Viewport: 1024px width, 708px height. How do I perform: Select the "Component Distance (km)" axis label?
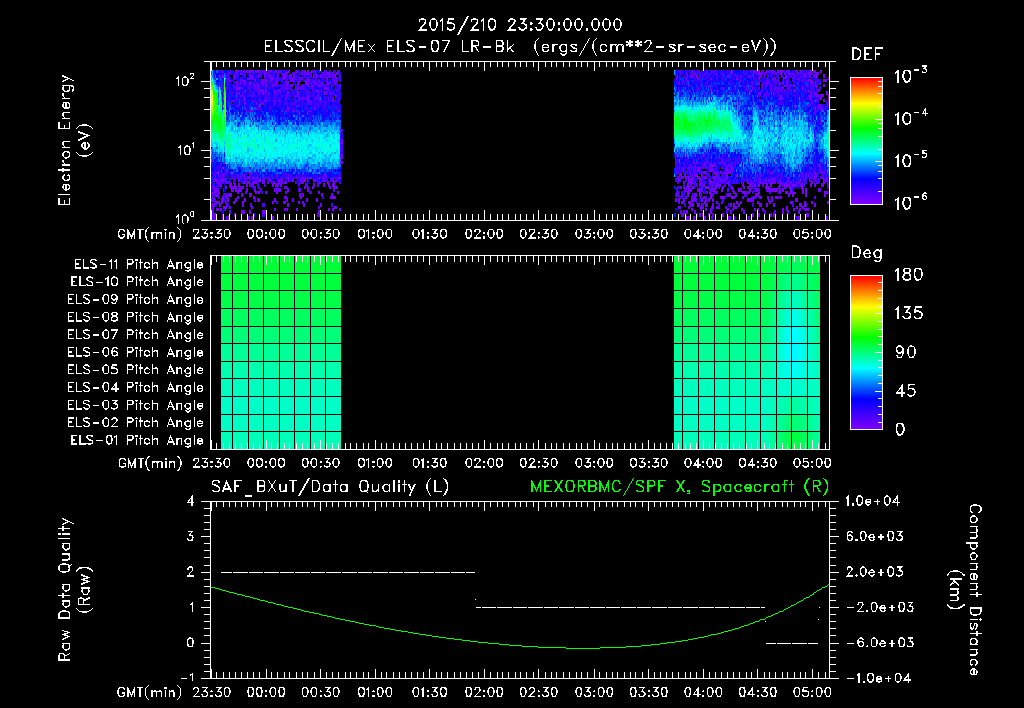pos(965,590)
